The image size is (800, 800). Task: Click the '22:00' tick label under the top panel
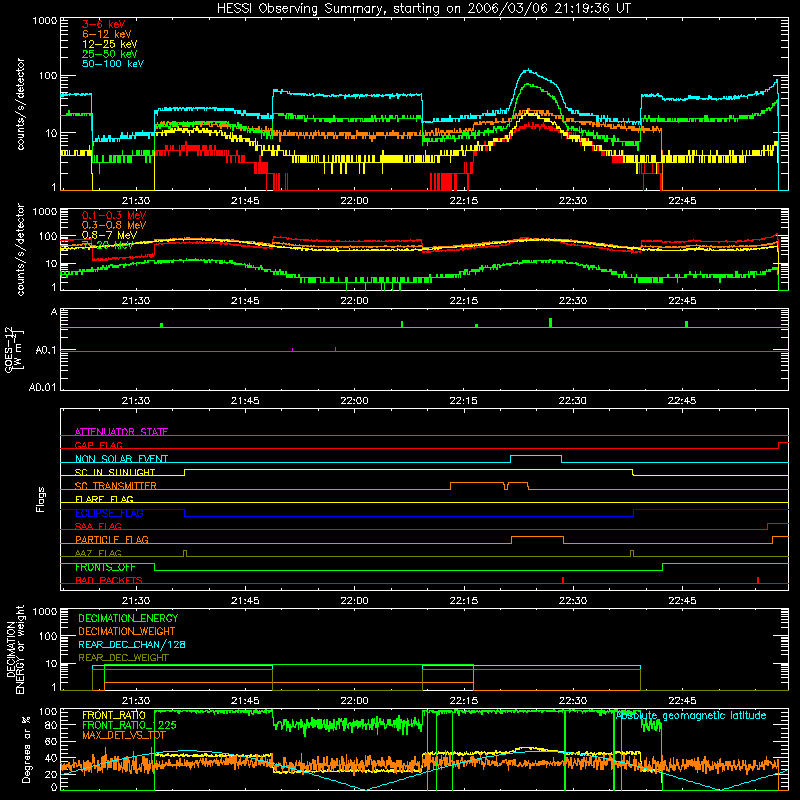354,201
